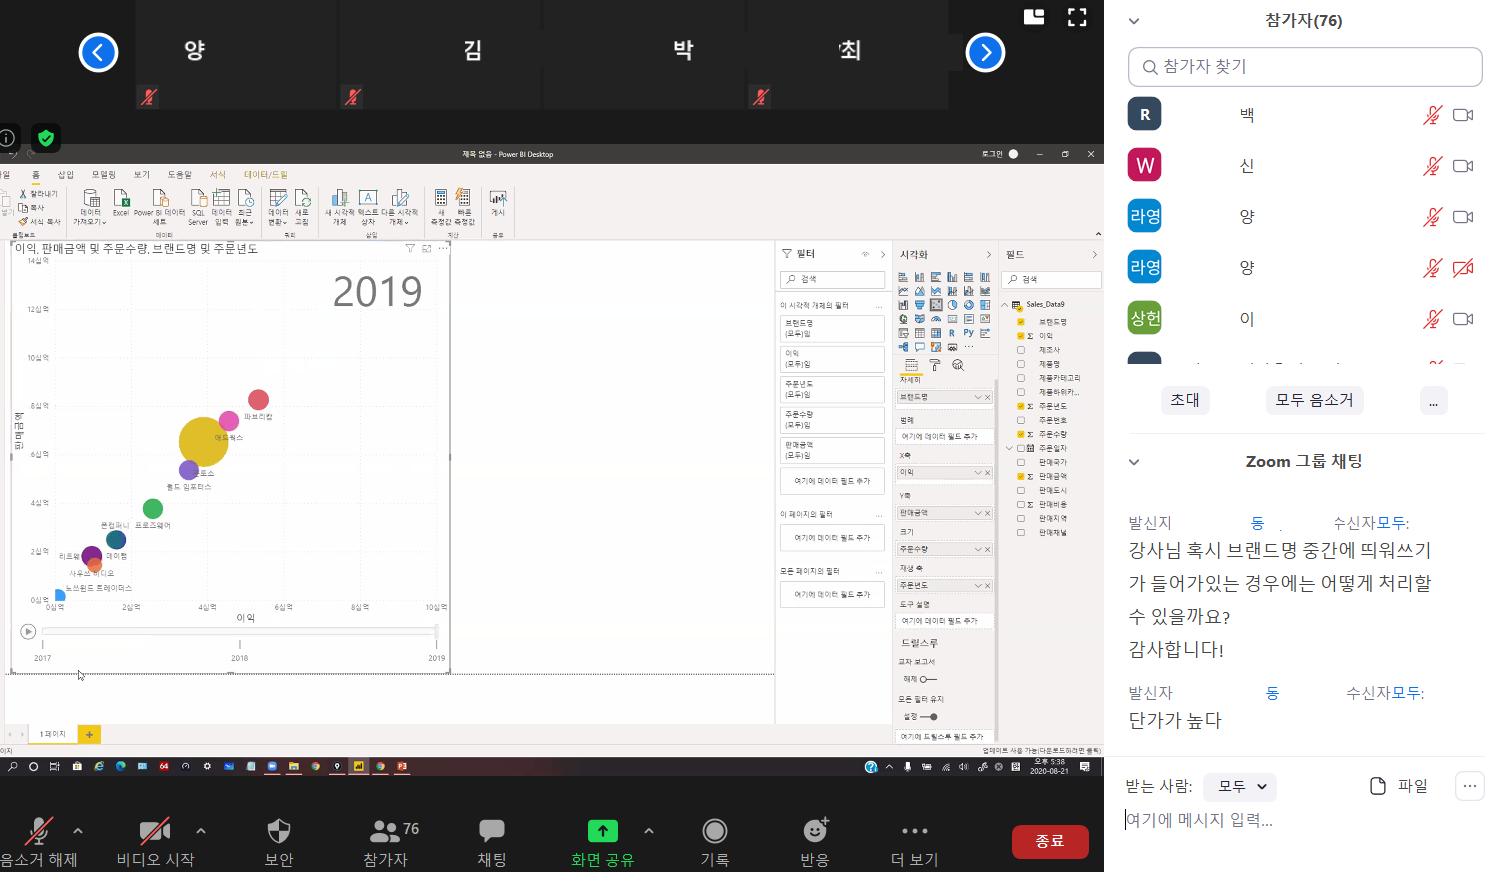This screenshot has width=1485, height=872.
Task: Uncheck the 브랜드명 field checkbox
Action: 1021,322
